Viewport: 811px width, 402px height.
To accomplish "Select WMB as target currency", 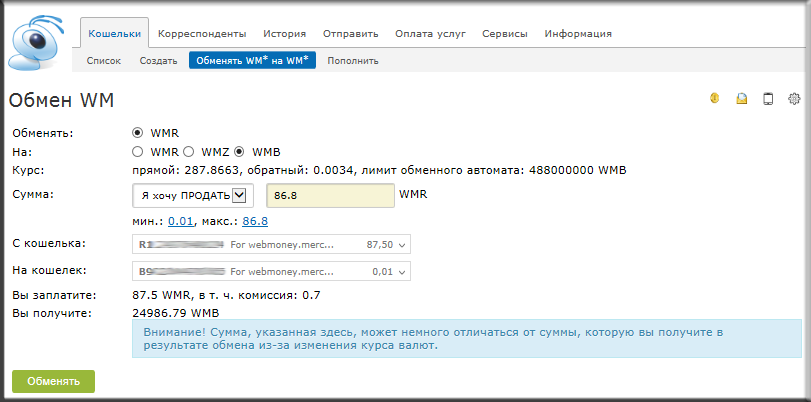I will click(239, 152).
